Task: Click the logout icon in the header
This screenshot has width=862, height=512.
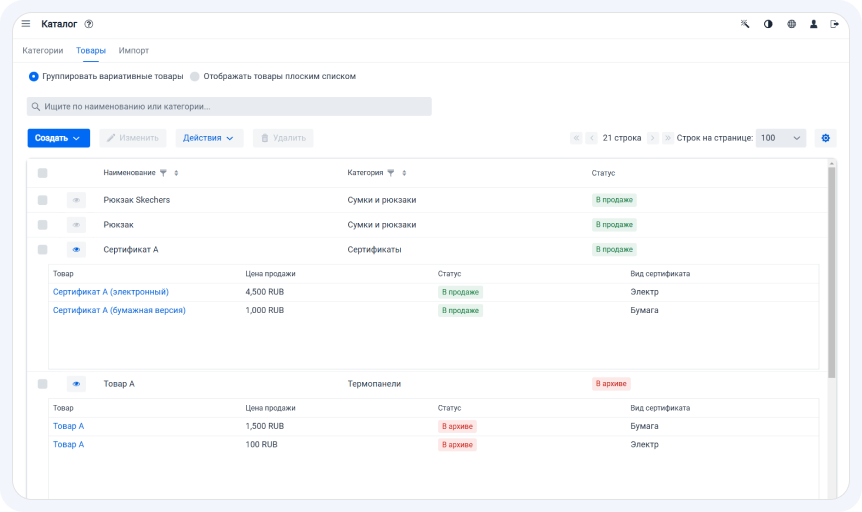Action: click(835, 24)
